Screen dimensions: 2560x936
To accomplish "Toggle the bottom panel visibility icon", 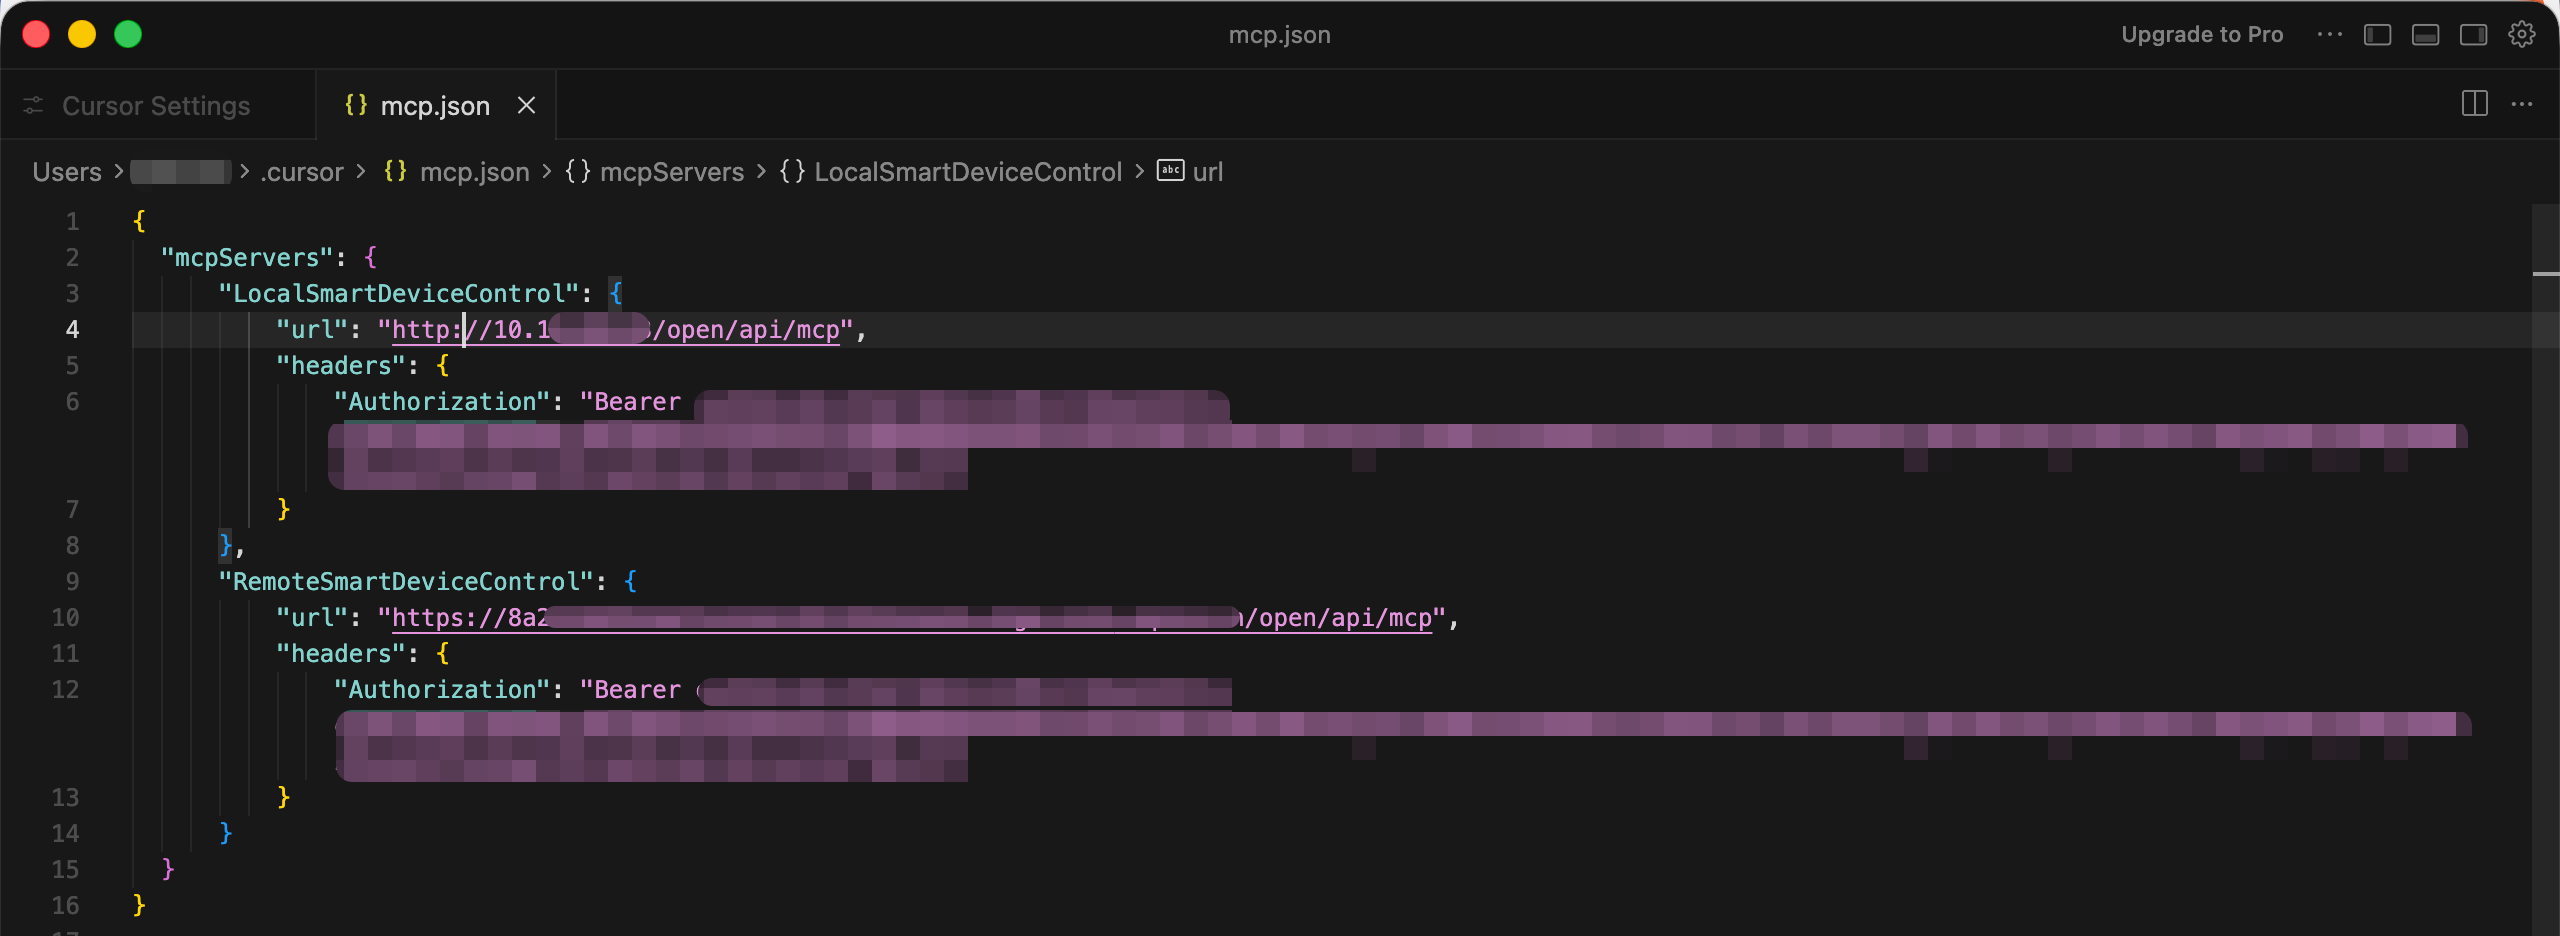I will pos(2426,33).
